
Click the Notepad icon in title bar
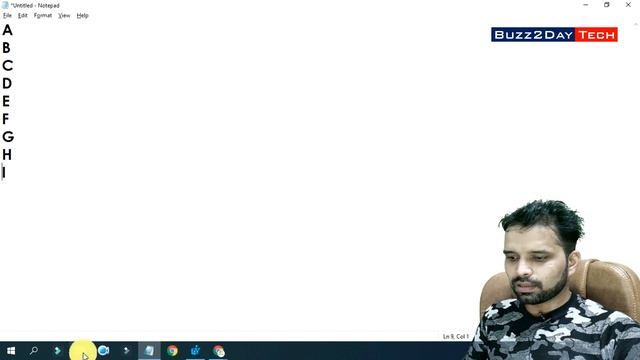[5, 5]
